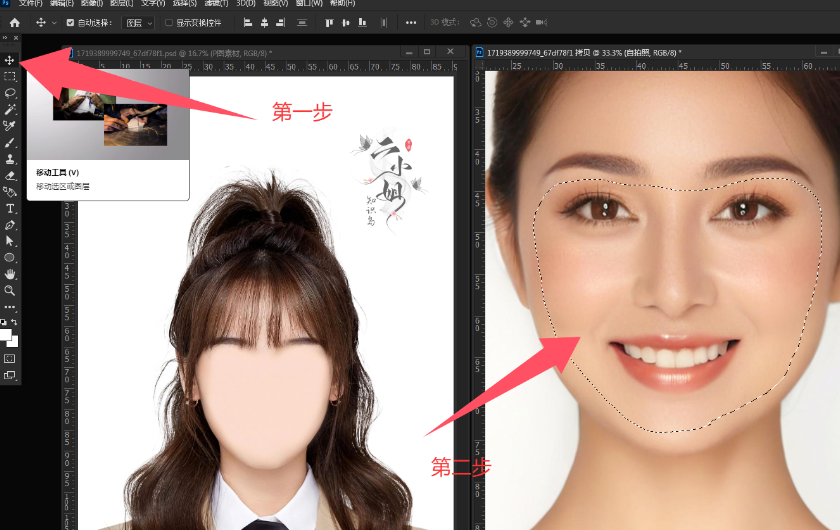Click 3D slide mode icon
Viewport: 840px width, 530px height.
tap(525, 23)
